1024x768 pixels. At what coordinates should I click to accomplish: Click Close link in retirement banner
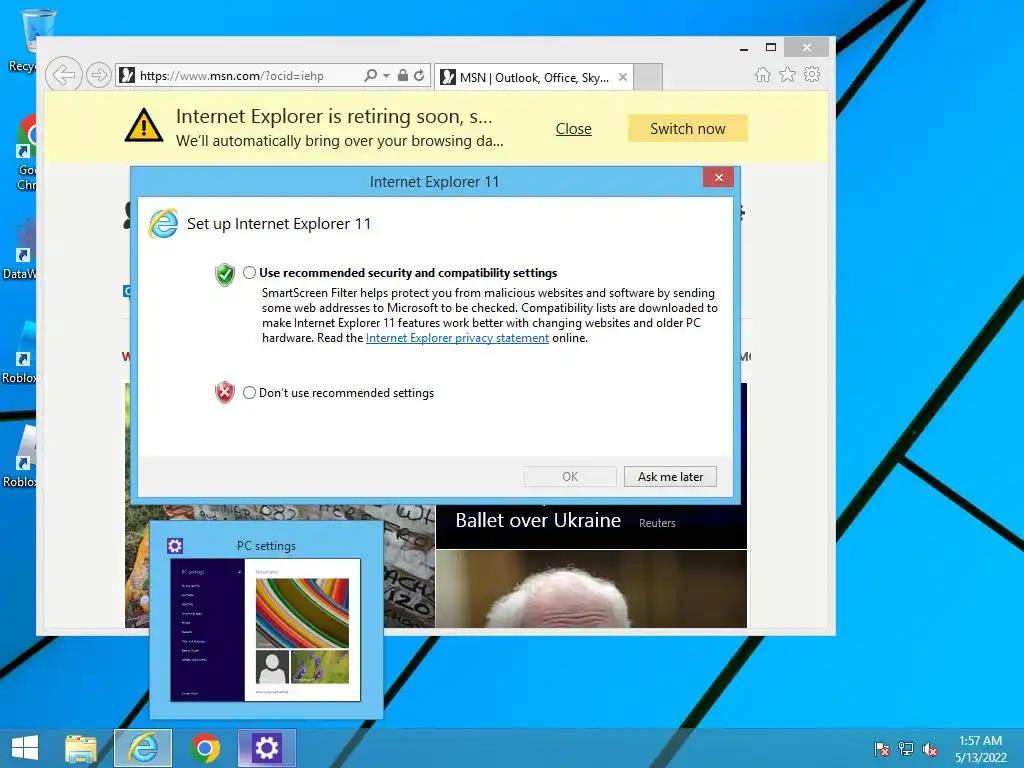573,129
